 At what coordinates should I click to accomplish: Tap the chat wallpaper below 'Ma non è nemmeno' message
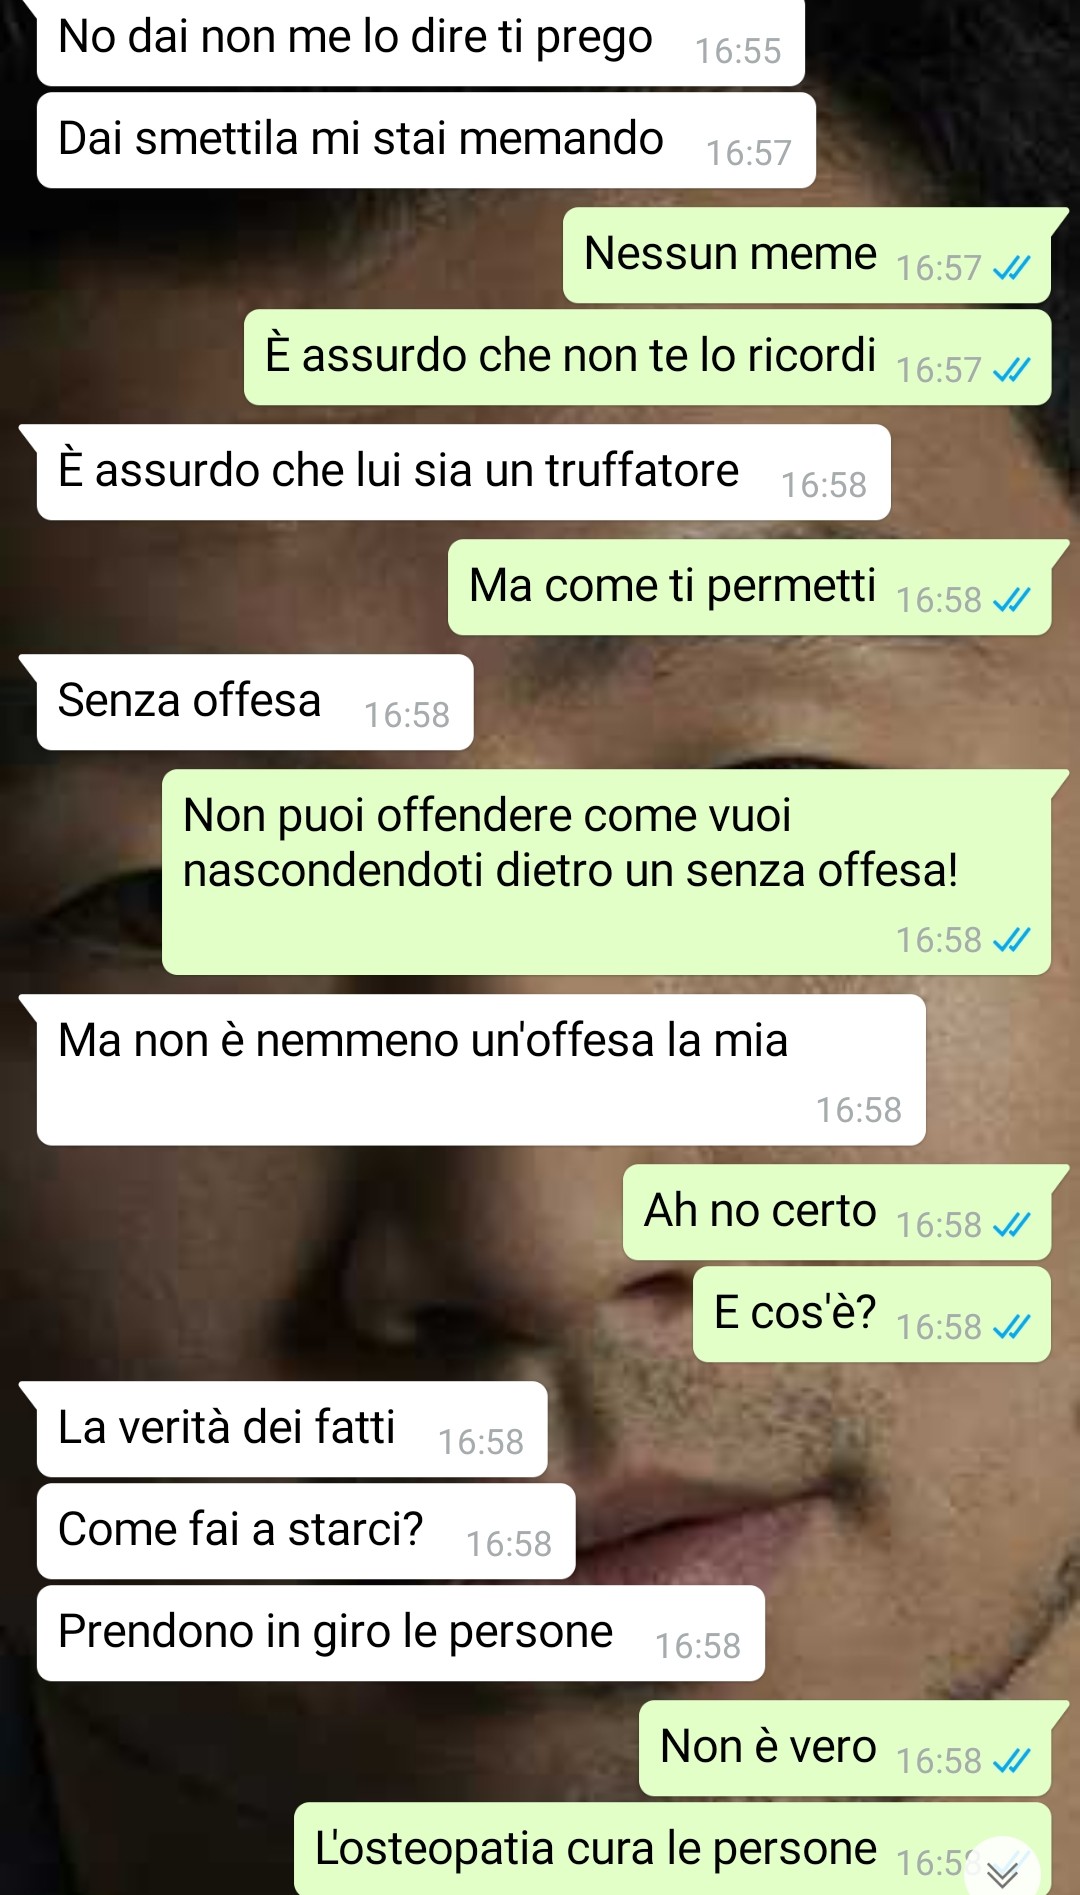[x=300, y=1260]
